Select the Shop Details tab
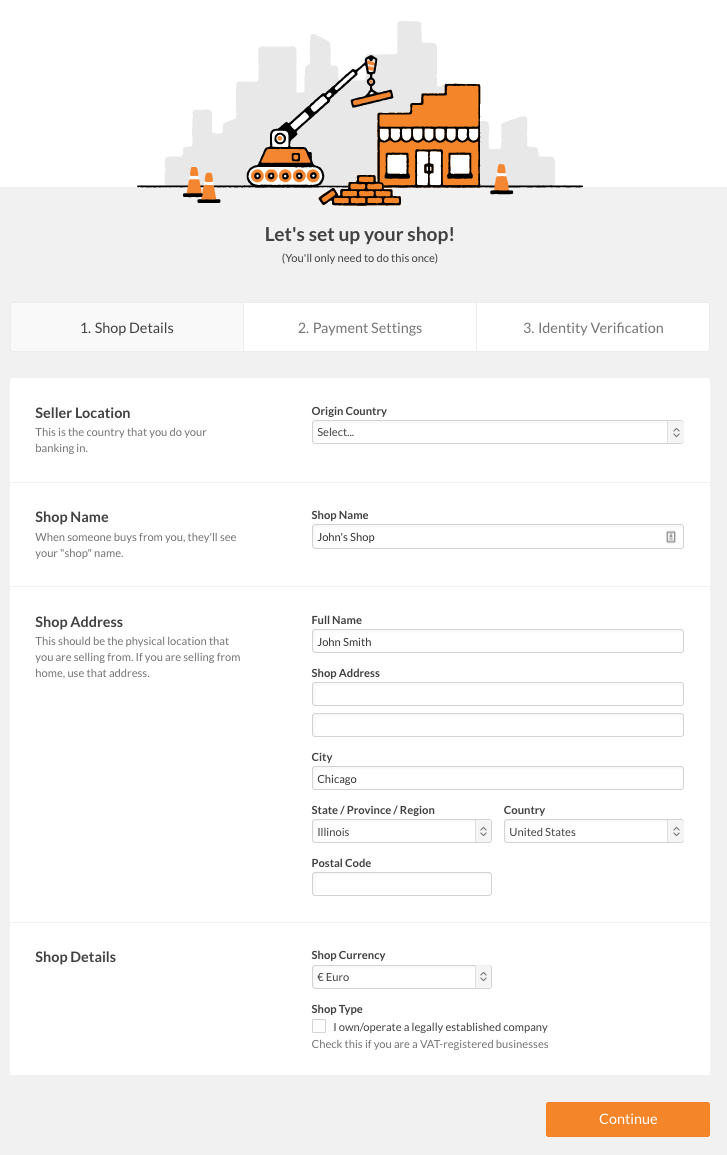 pyautogui.click(x=127, y=328)
